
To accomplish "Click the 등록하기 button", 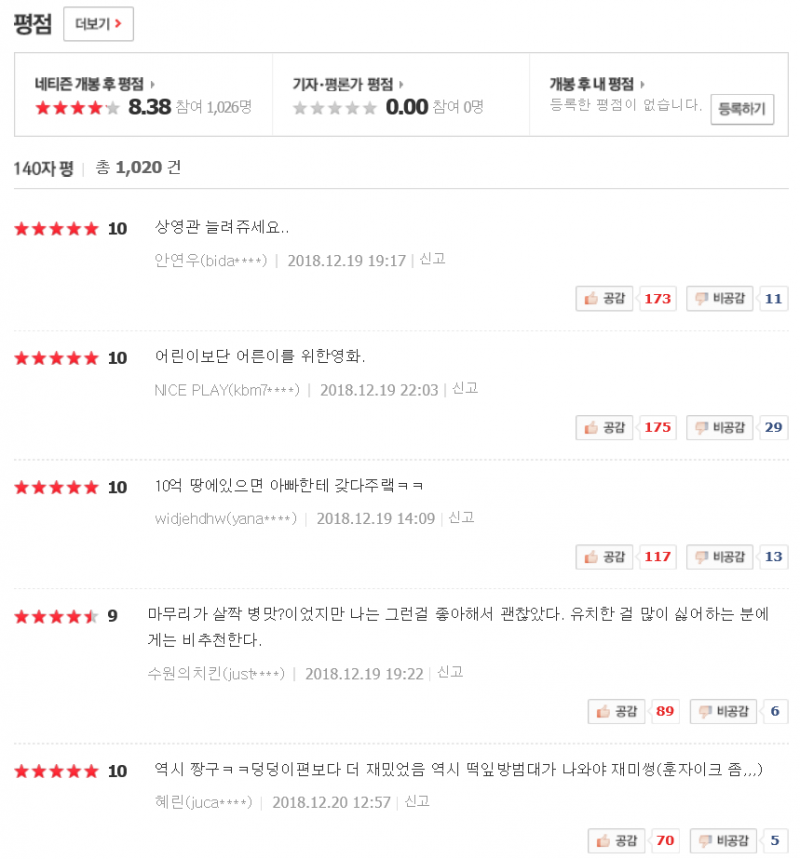I will tap(742, 109).
